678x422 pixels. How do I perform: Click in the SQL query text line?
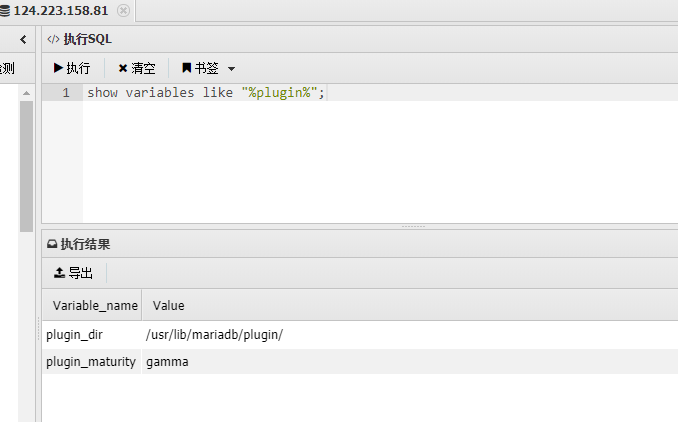(x=206, y=93)
